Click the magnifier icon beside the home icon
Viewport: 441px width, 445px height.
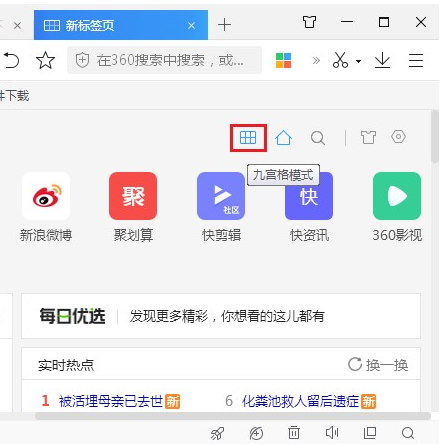coord(318,138)
